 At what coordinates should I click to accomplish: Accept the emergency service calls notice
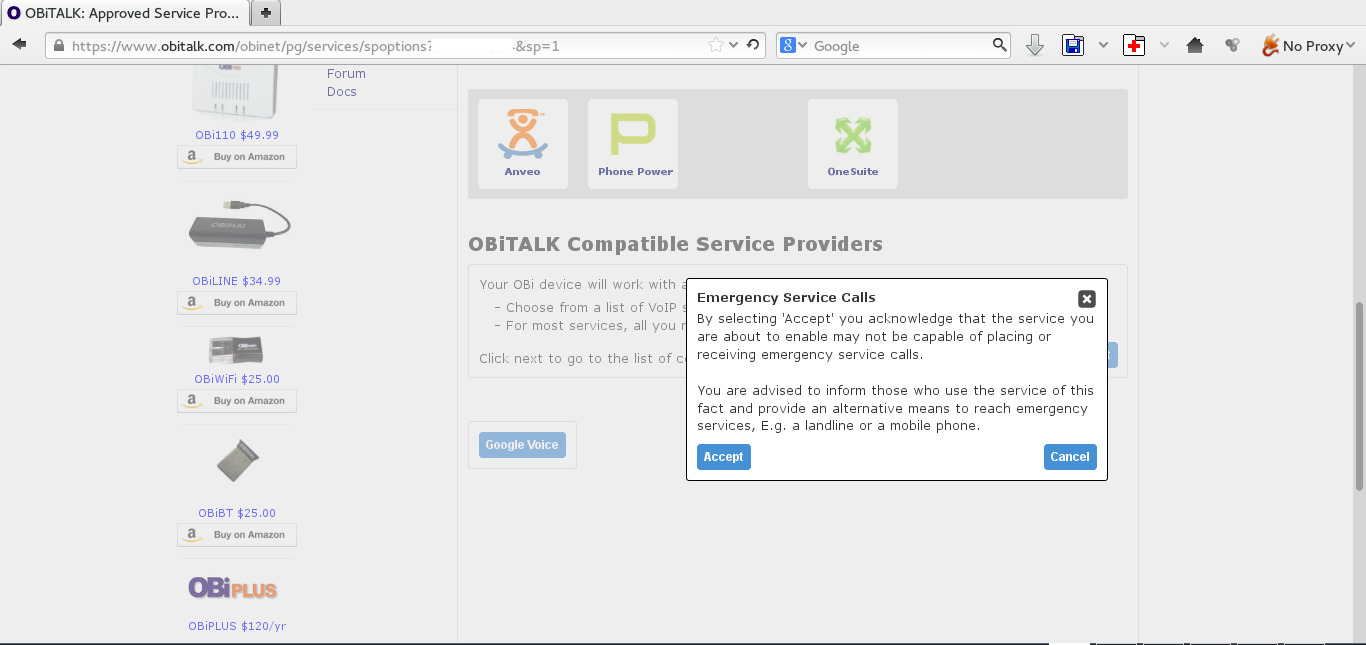pyautogui.click(x=723, y=457)
